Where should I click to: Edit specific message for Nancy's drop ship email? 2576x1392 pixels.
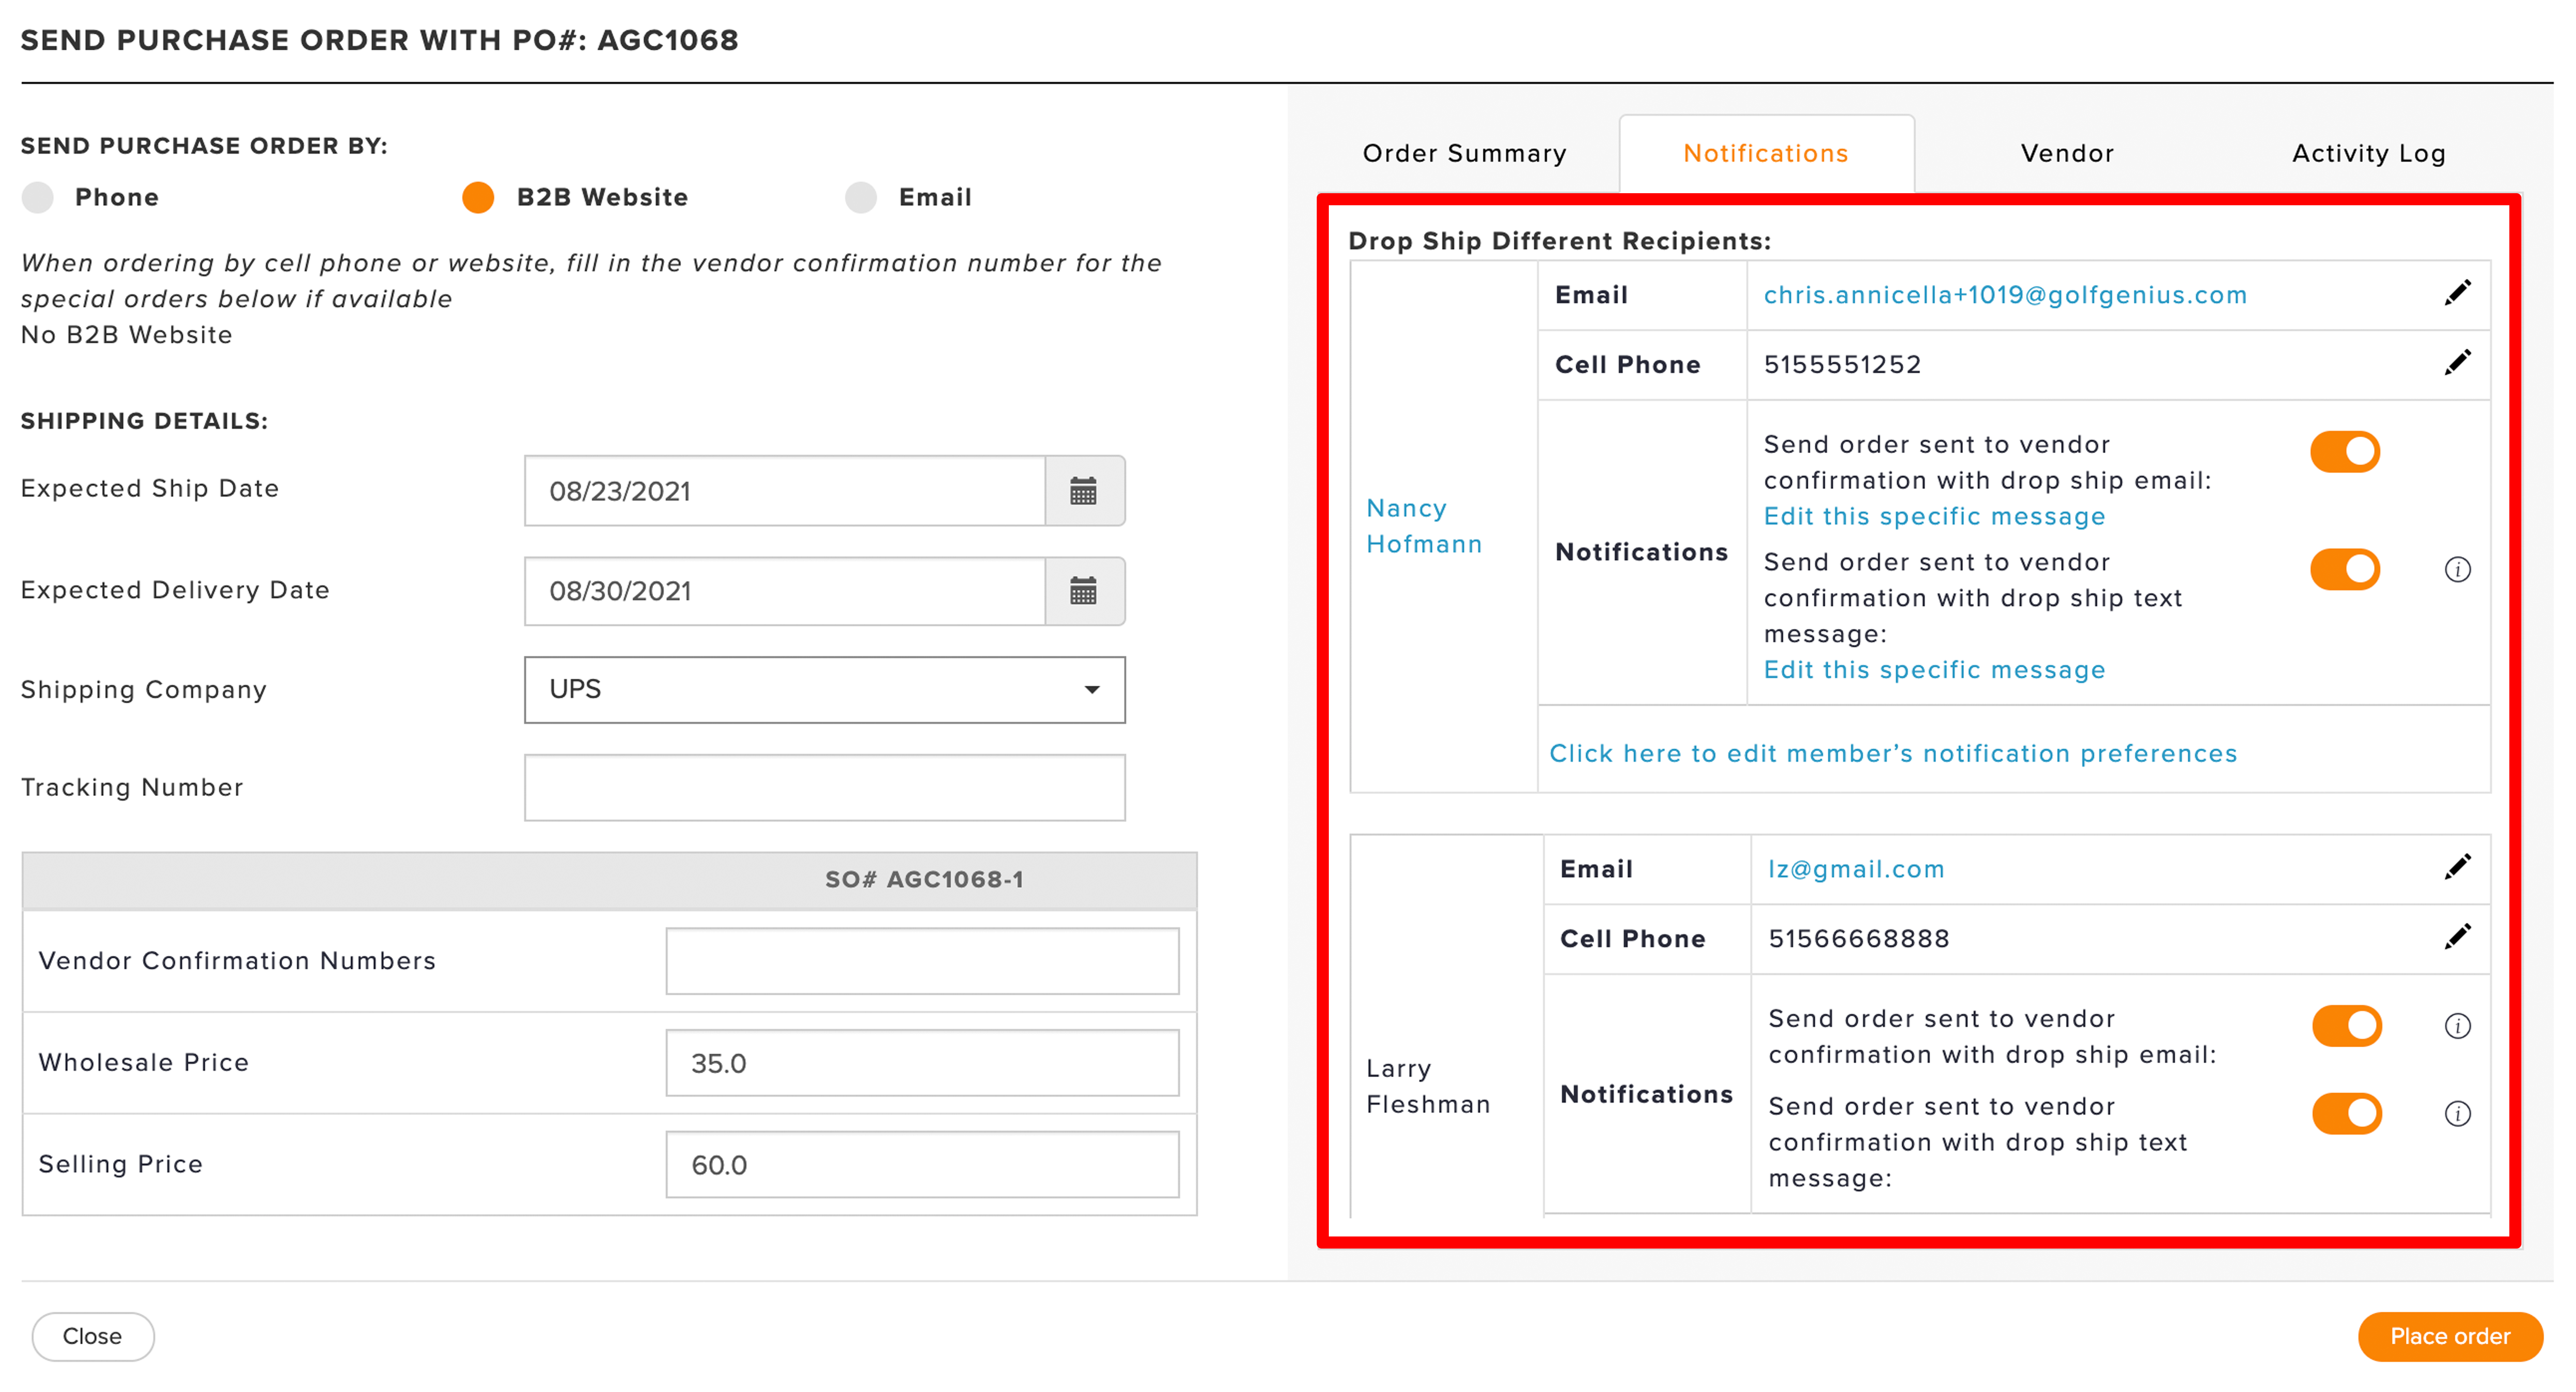[1934, 516]
